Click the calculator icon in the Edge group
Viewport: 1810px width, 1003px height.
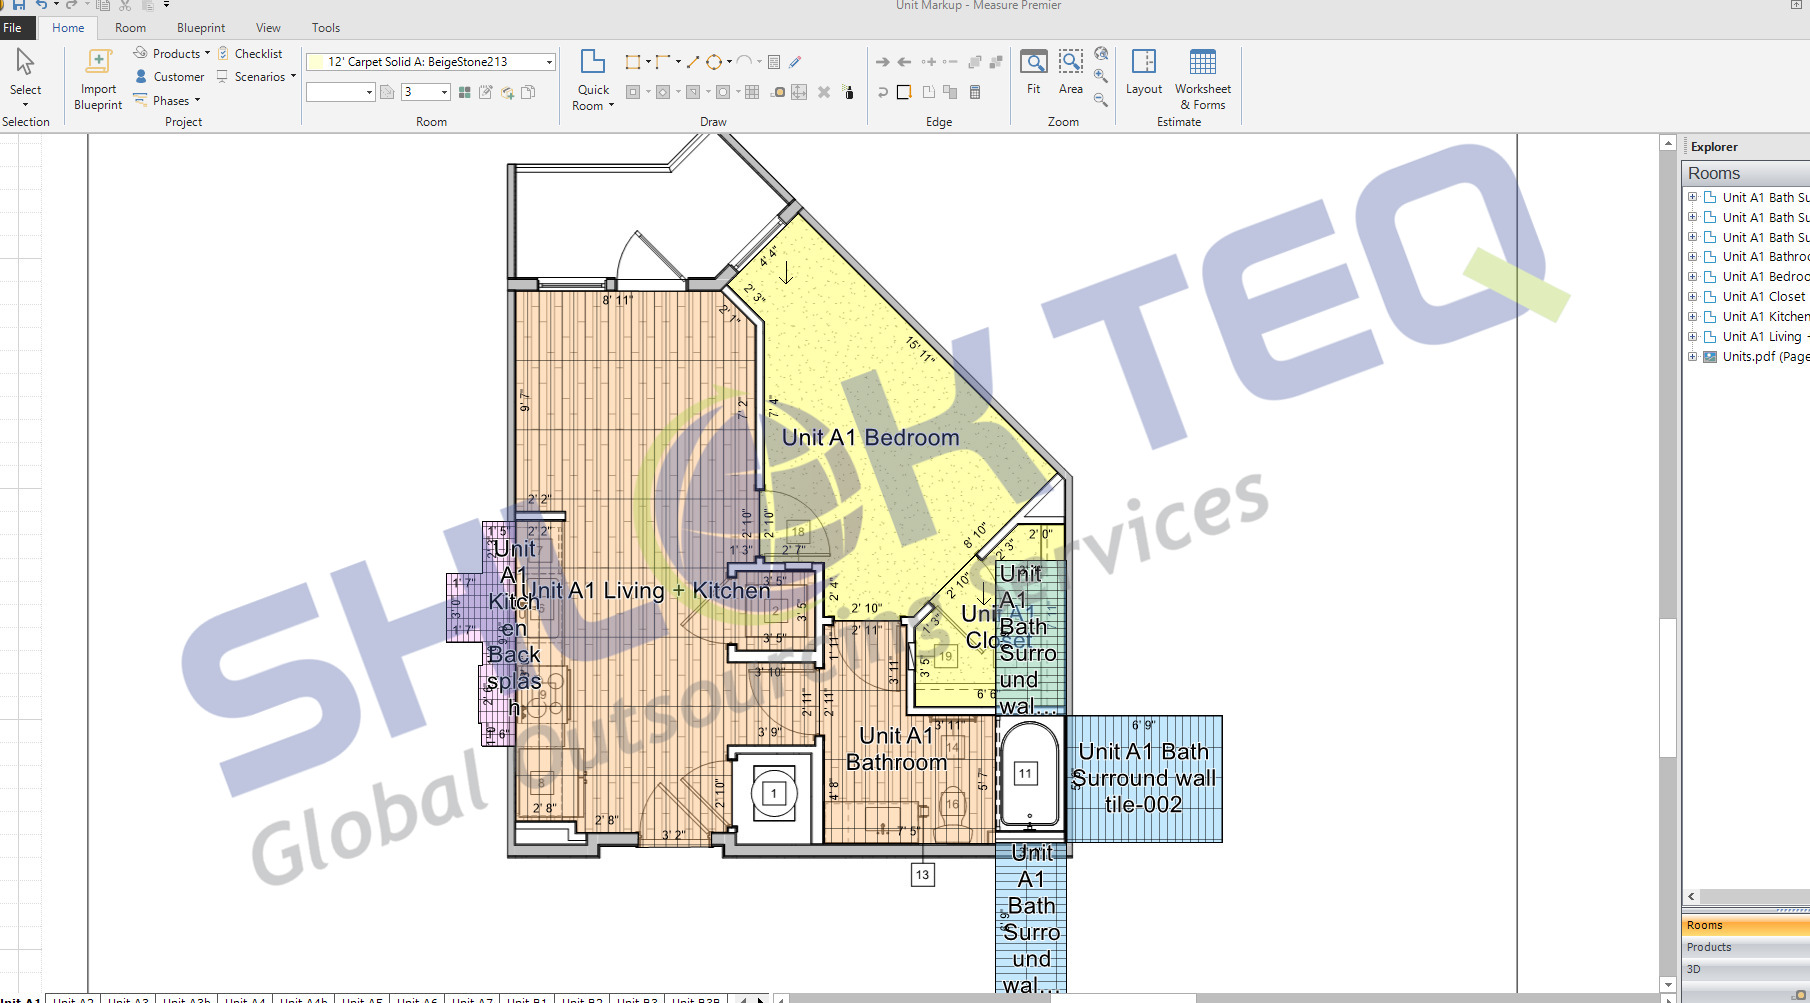tap(975, 92)
